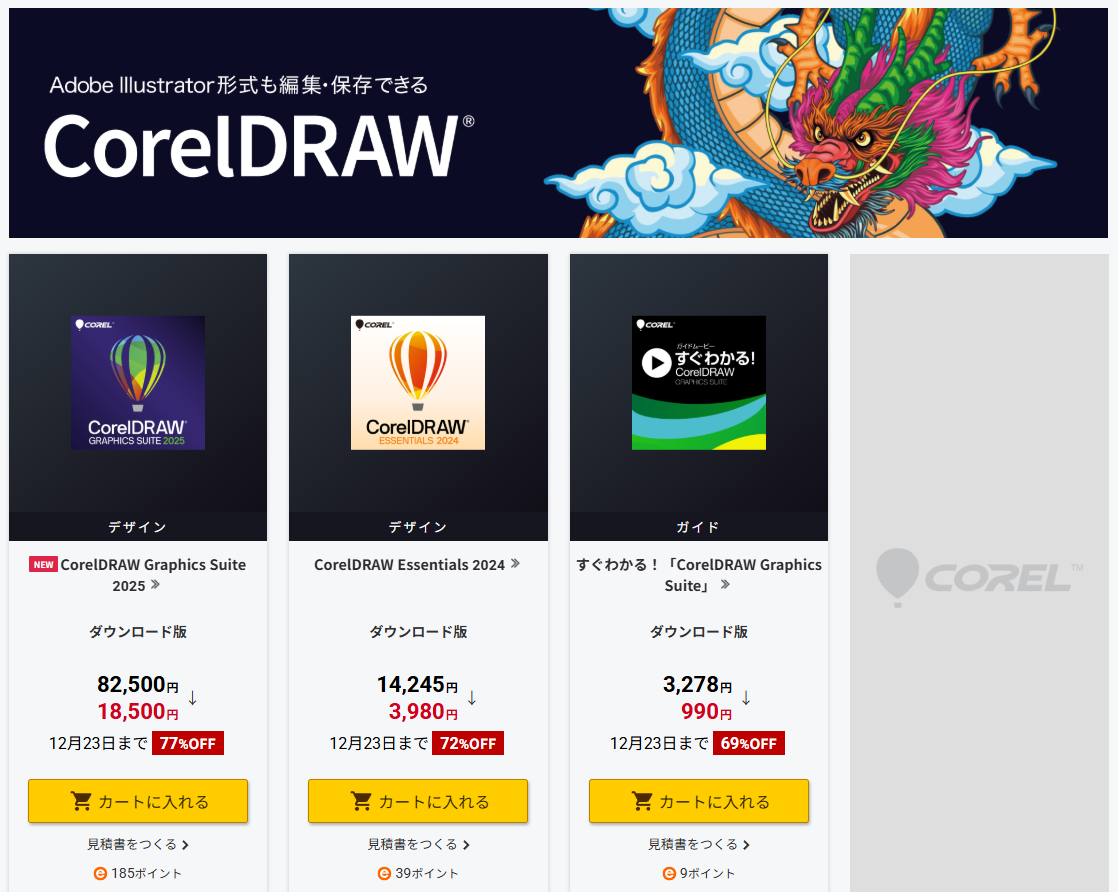
Task: Click the 77%OFF discount badge
Action: coord(188,743)
